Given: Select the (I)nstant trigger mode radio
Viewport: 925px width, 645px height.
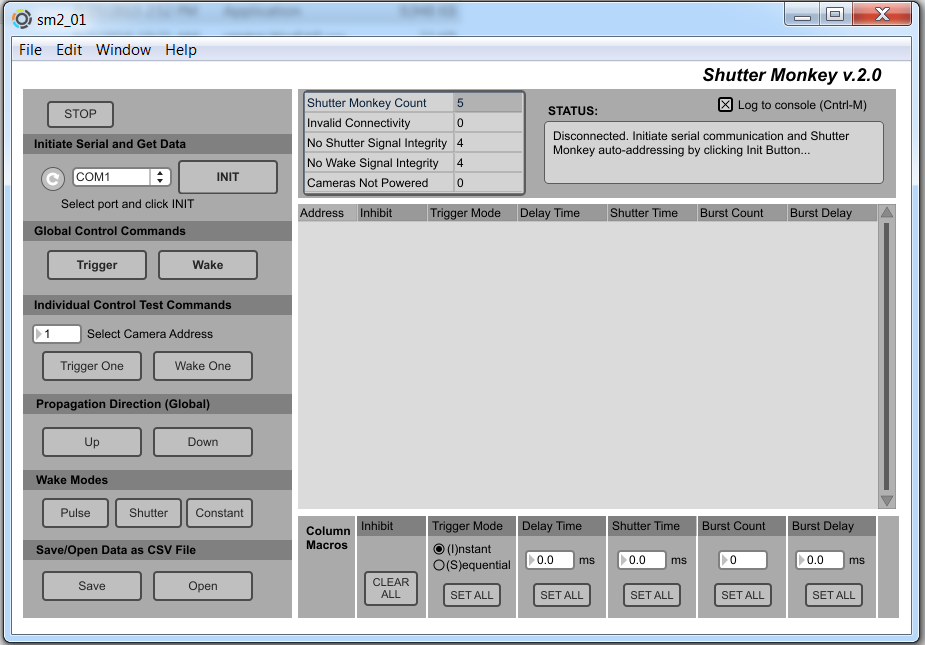Looking at the screenshot, I should pyautogui.click(x=439, y=549).
